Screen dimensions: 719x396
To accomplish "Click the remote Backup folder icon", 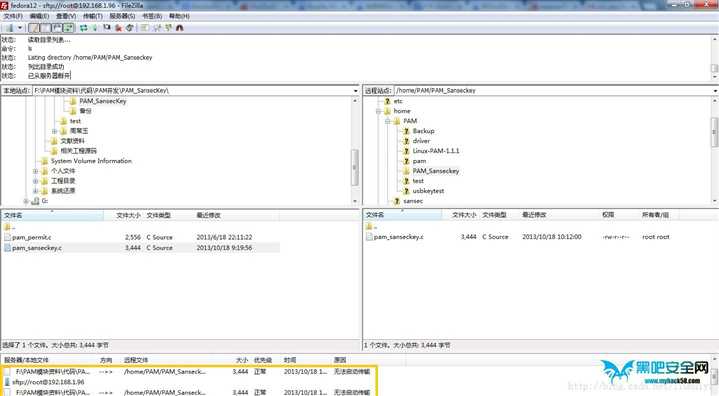I will 406,131.
